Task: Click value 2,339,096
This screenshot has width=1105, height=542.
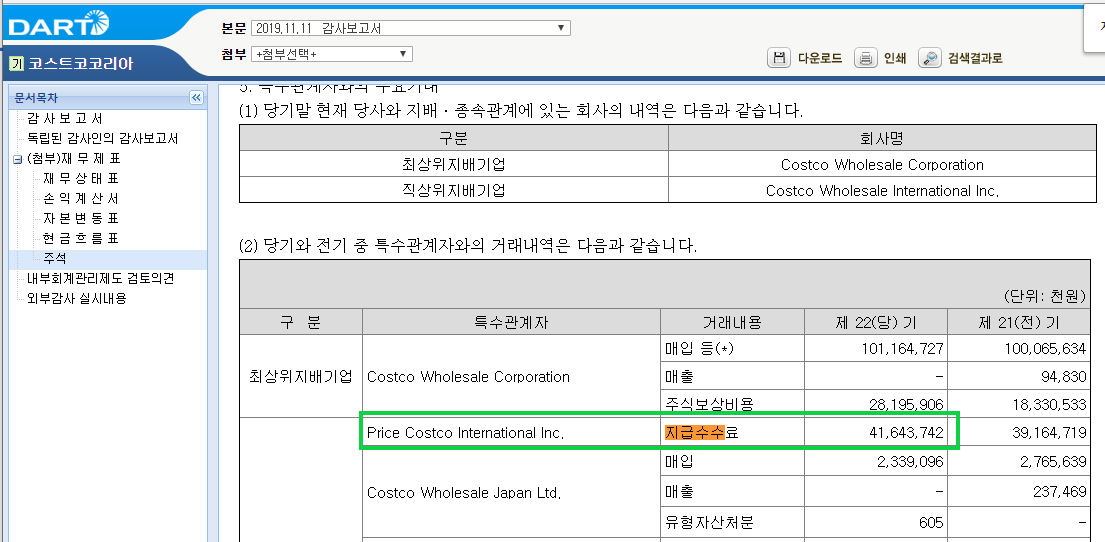Action: 910,462
